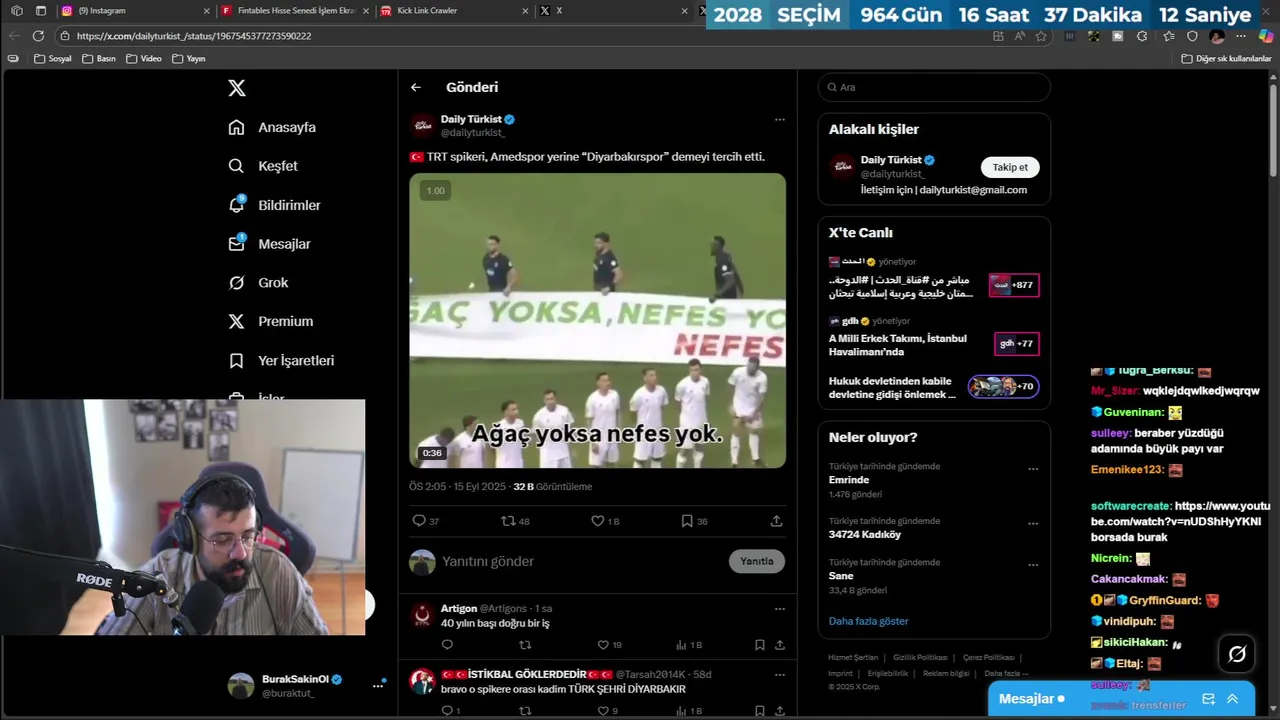Switch to Fintables Hisse Senedi tab

293,11
